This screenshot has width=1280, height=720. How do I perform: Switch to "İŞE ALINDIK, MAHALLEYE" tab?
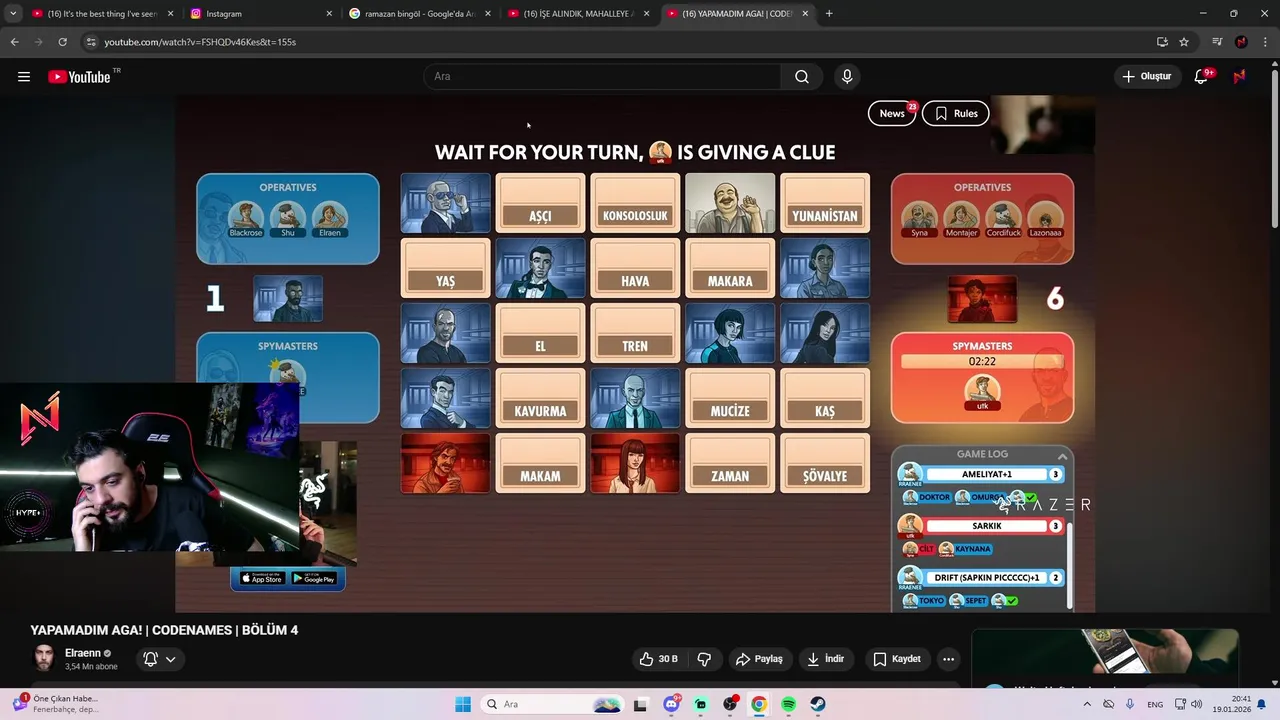click(577, 14)
